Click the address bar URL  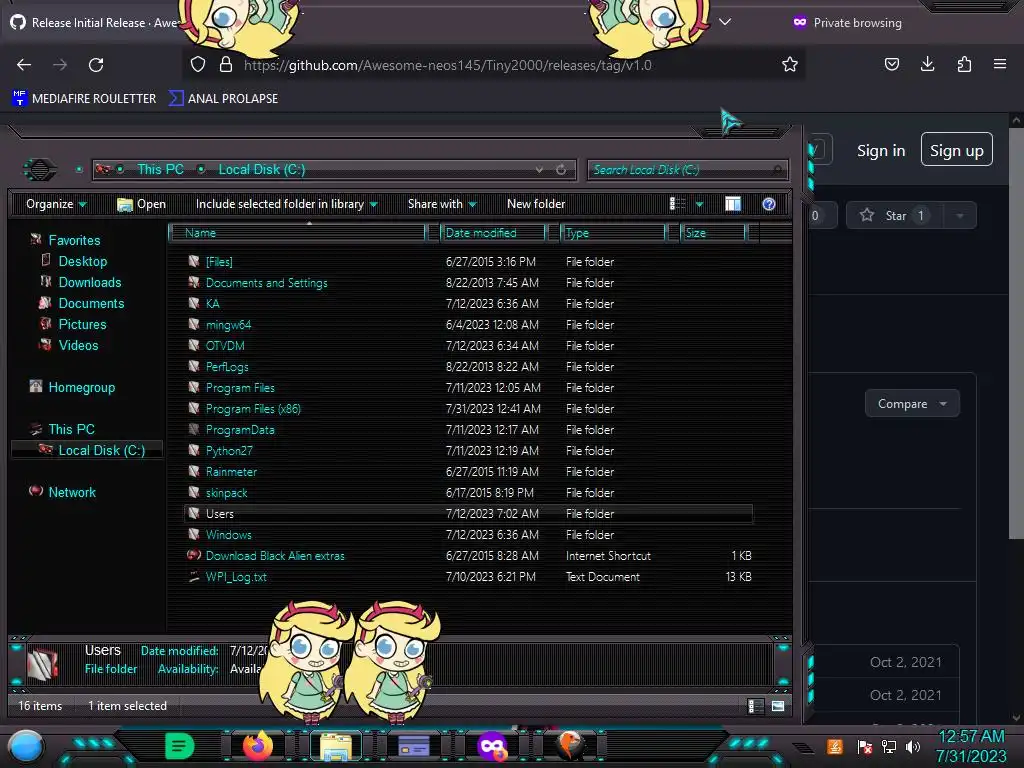447,65
